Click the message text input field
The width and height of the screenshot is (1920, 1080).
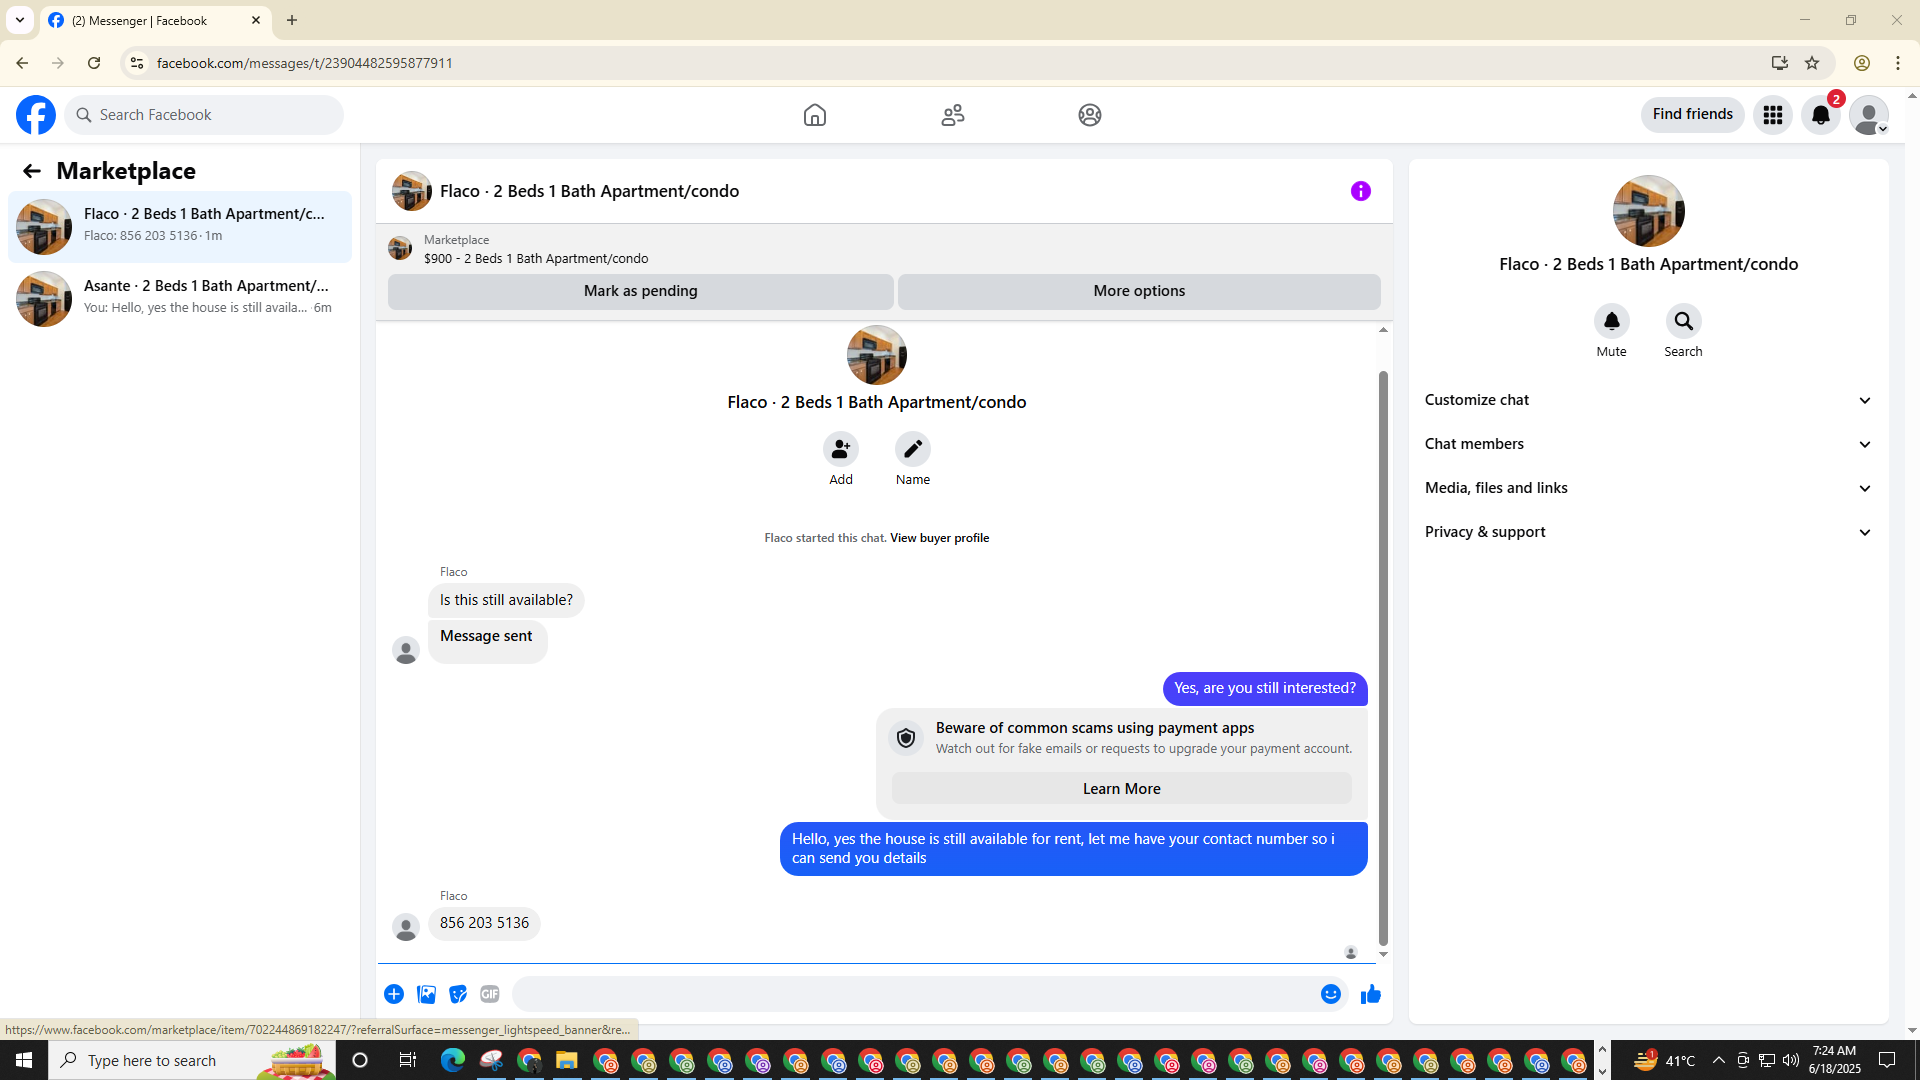[915, 994]
